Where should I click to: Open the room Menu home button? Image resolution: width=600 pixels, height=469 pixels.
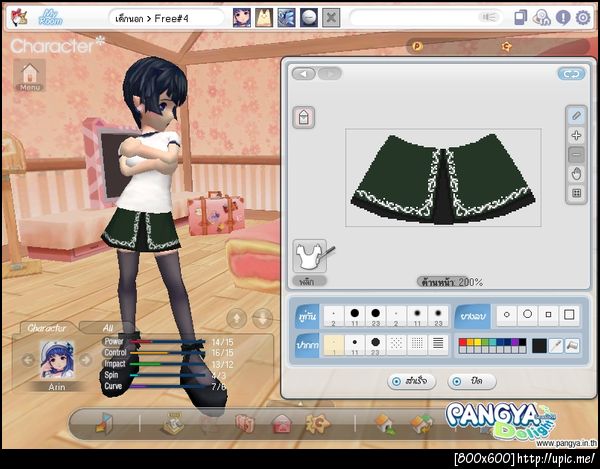click(x=29, y=75)
